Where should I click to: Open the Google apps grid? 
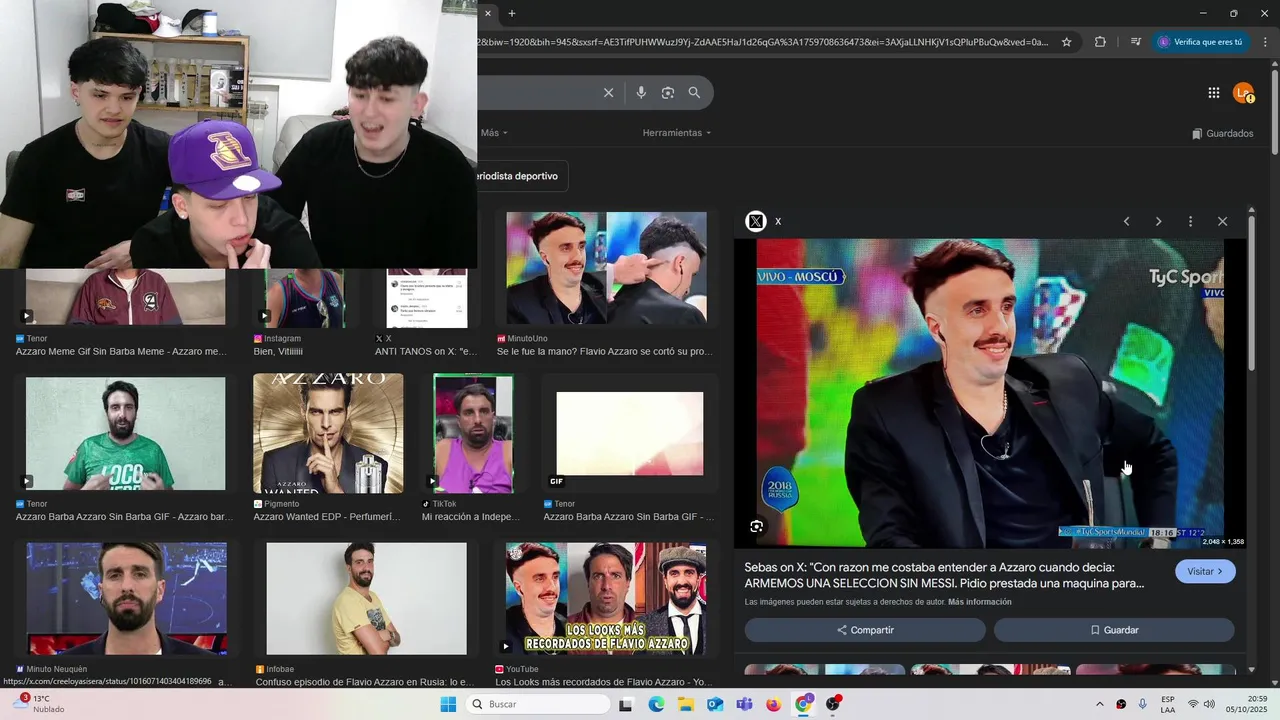pos(1214,93)
